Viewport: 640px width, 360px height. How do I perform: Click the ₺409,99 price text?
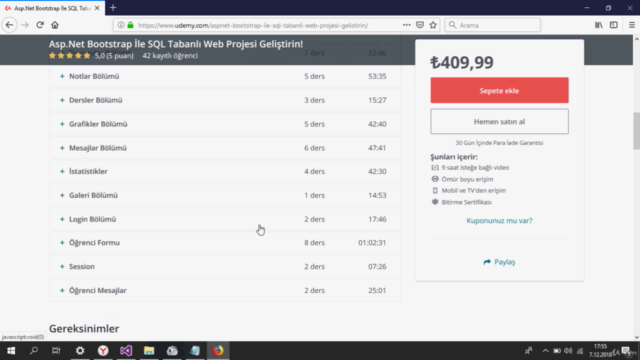(462, 62)
